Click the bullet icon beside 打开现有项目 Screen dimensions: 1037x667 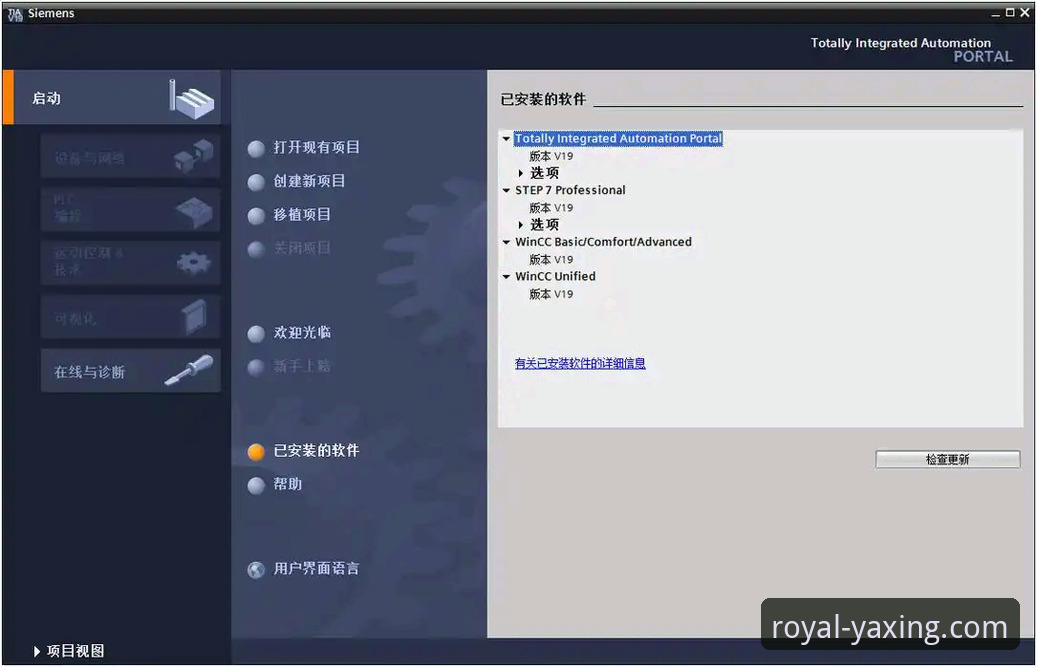256,149
